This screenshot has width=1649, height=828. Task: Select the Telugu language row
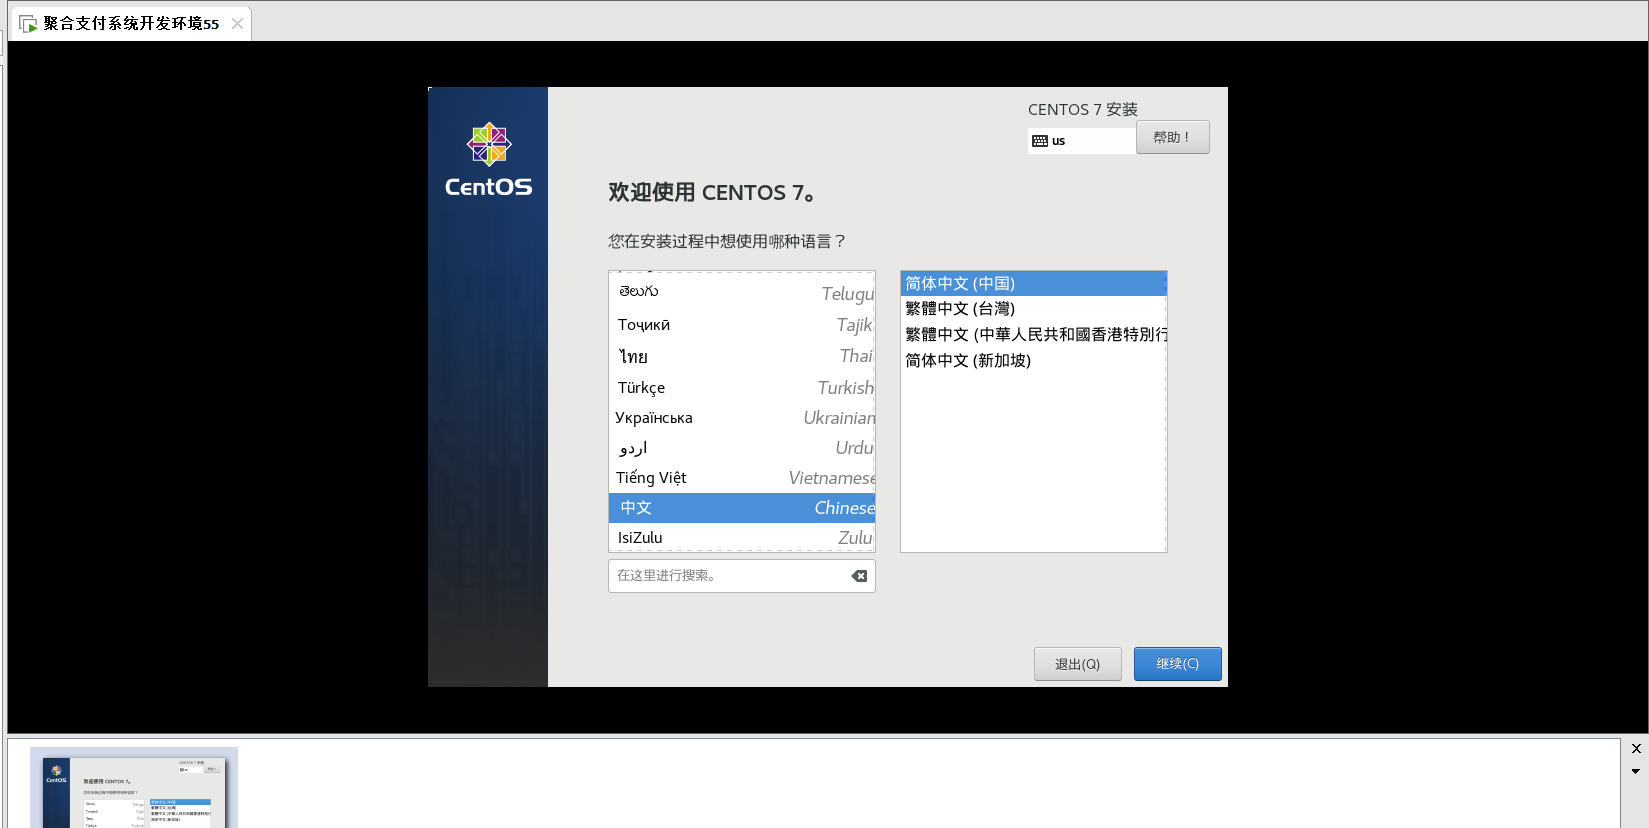[742, 292]
